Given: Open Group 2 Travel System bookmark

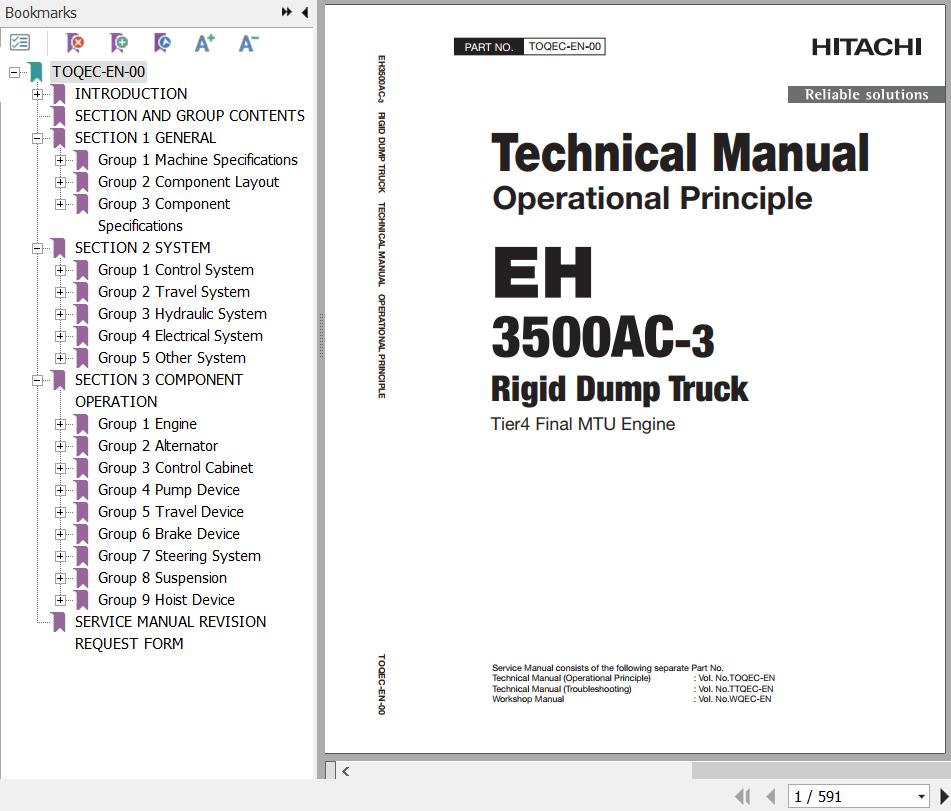Looking at the screenshot, I should tap(174, 292).
